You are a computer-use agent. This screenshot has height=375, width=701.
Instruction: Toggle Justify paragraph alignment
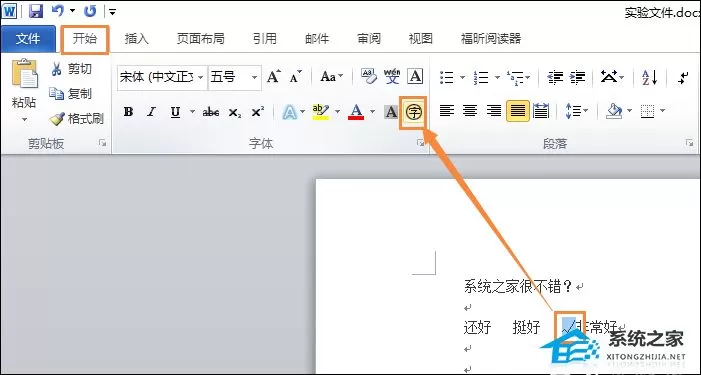(x=517, y=111)
